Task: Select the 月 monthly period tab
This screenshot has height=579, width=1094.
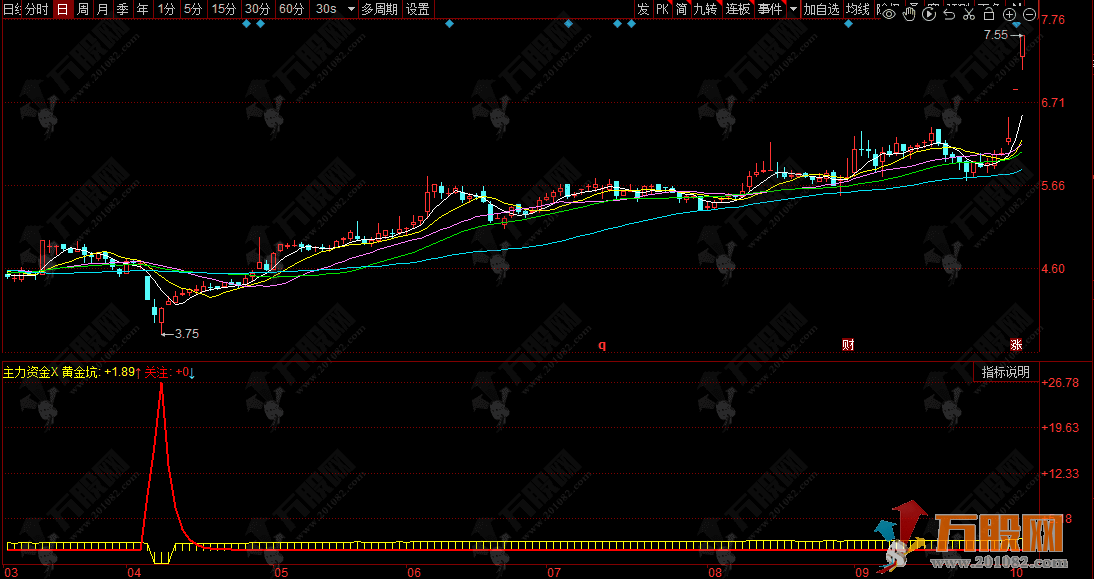Action: point(103,9)
